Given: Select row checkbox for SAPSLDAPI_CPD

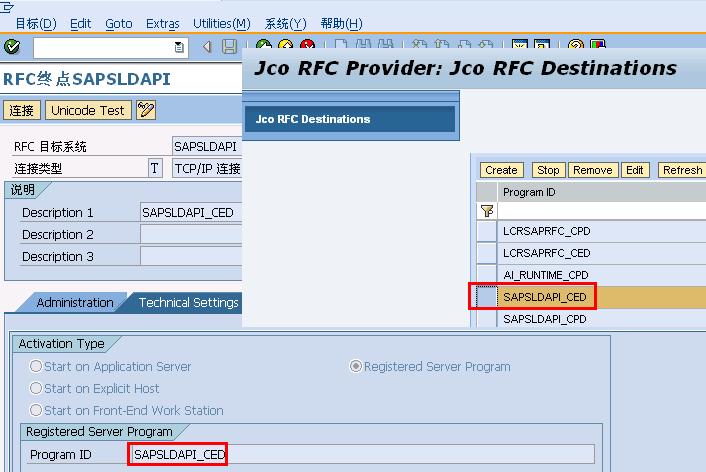Looking at the screenshot, I should click(x=487, y=318).
